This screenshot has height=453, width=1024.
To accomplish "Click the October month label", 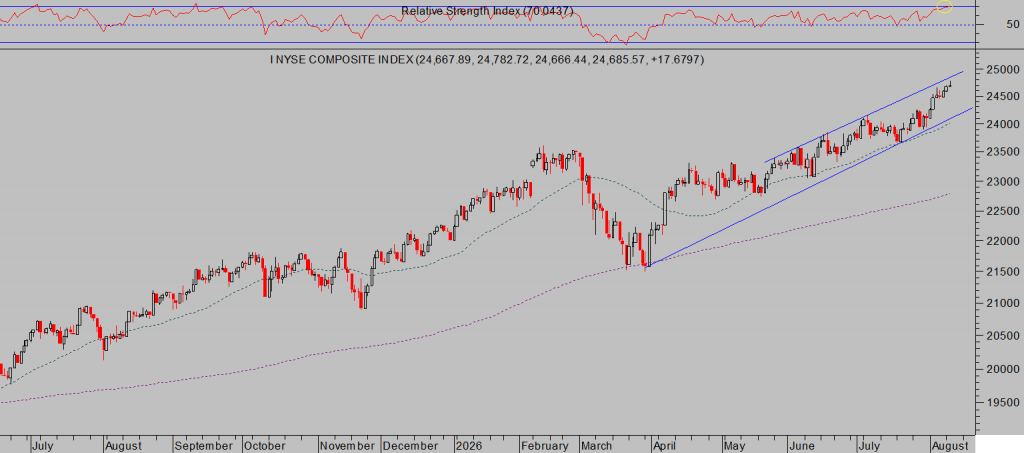I will tap(264, 446).
